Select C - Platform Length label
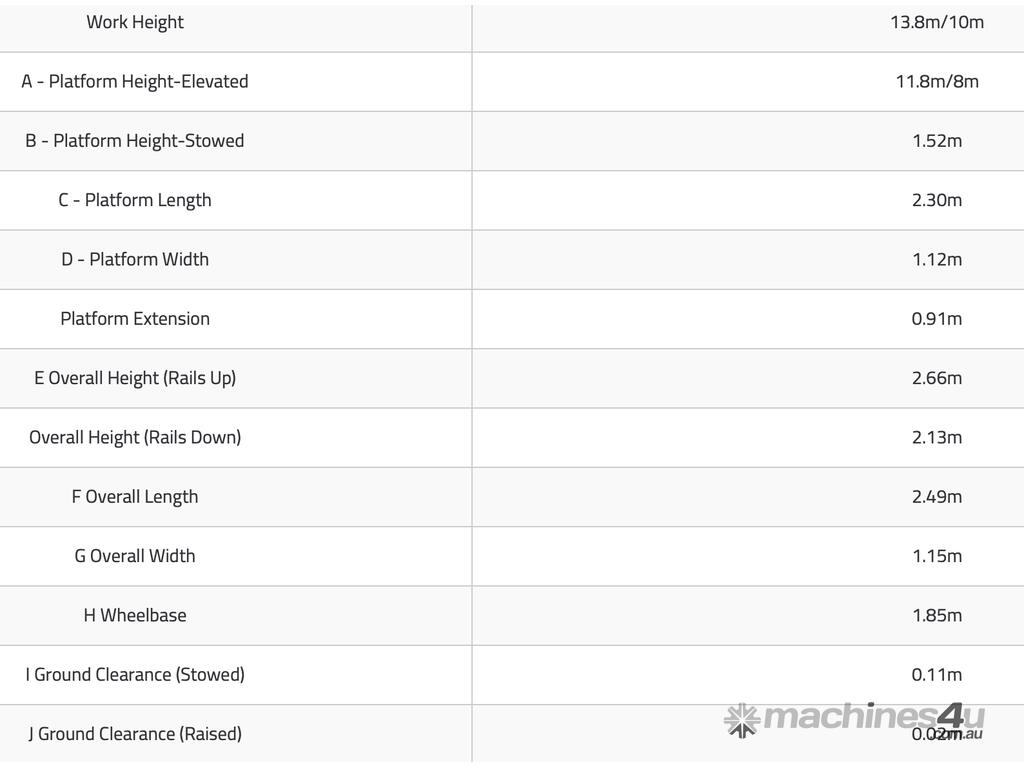 click(135, 200)
